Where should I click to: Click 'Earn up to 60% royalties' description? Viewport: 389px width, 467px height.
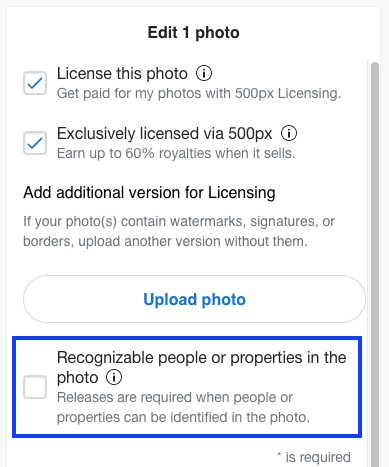pos(176,153)
